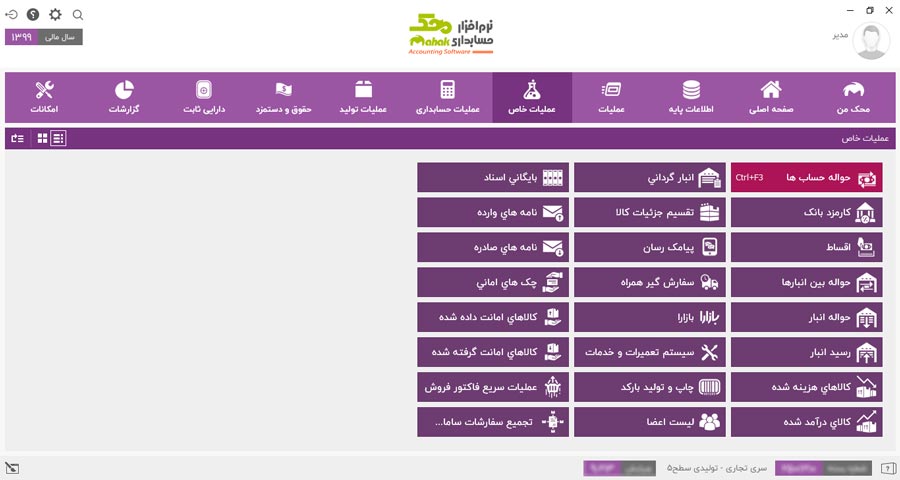Open the اطلاعات پایه menu

pyautogui.click(x=691, y=97)
